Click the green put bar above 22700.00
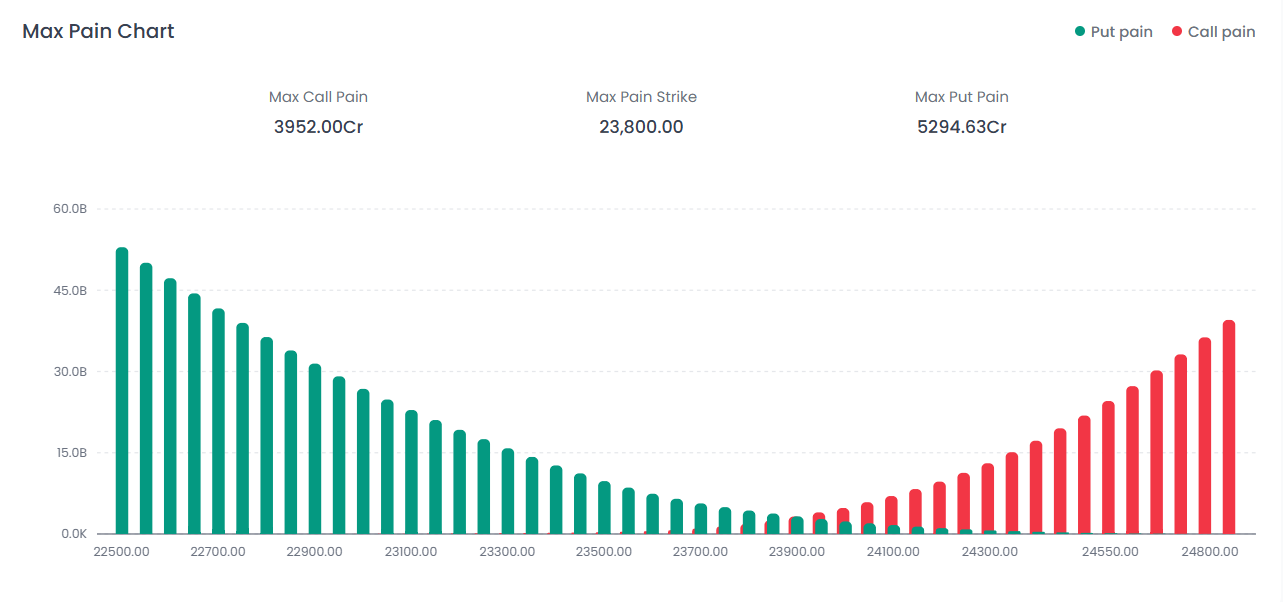Screen dimensions: 1283x602 (x=218, y=420)
